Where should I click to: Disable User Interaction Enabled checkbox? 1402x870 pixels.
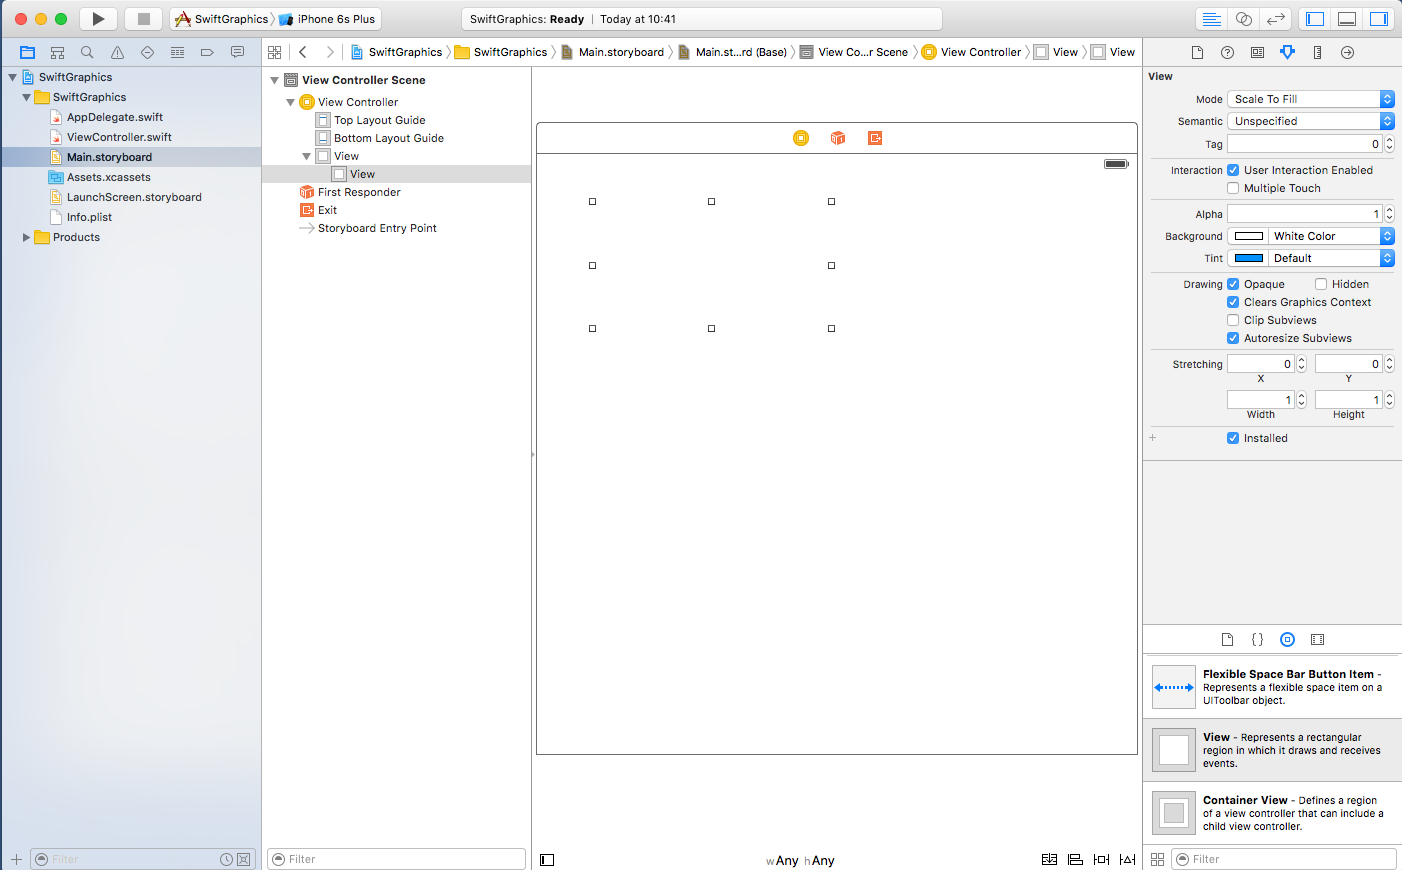tap(1233, 170)
